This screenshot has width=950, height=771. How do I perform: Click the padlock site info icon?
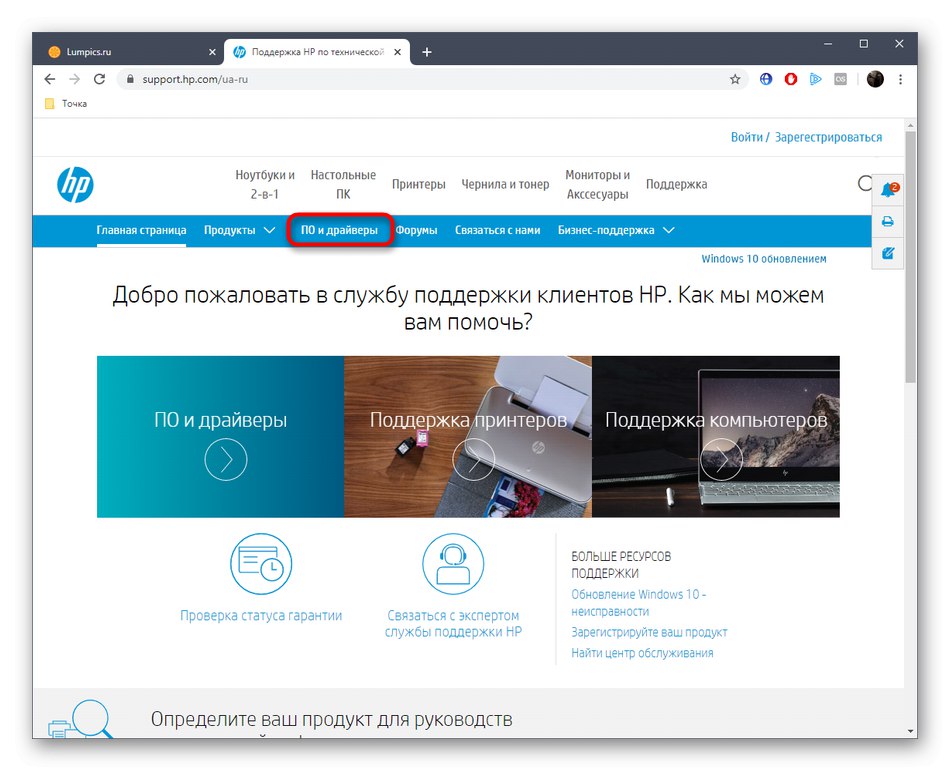tap(130, 79)
